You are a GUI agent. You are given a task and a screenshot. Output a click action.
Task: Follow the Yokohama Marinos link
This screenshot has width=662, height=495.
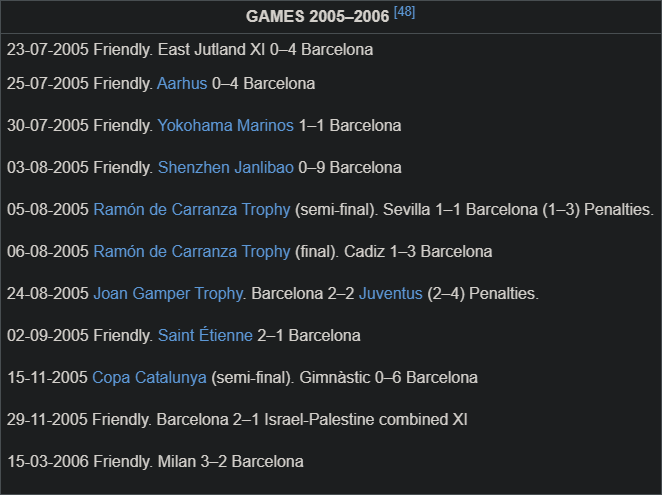225,125
